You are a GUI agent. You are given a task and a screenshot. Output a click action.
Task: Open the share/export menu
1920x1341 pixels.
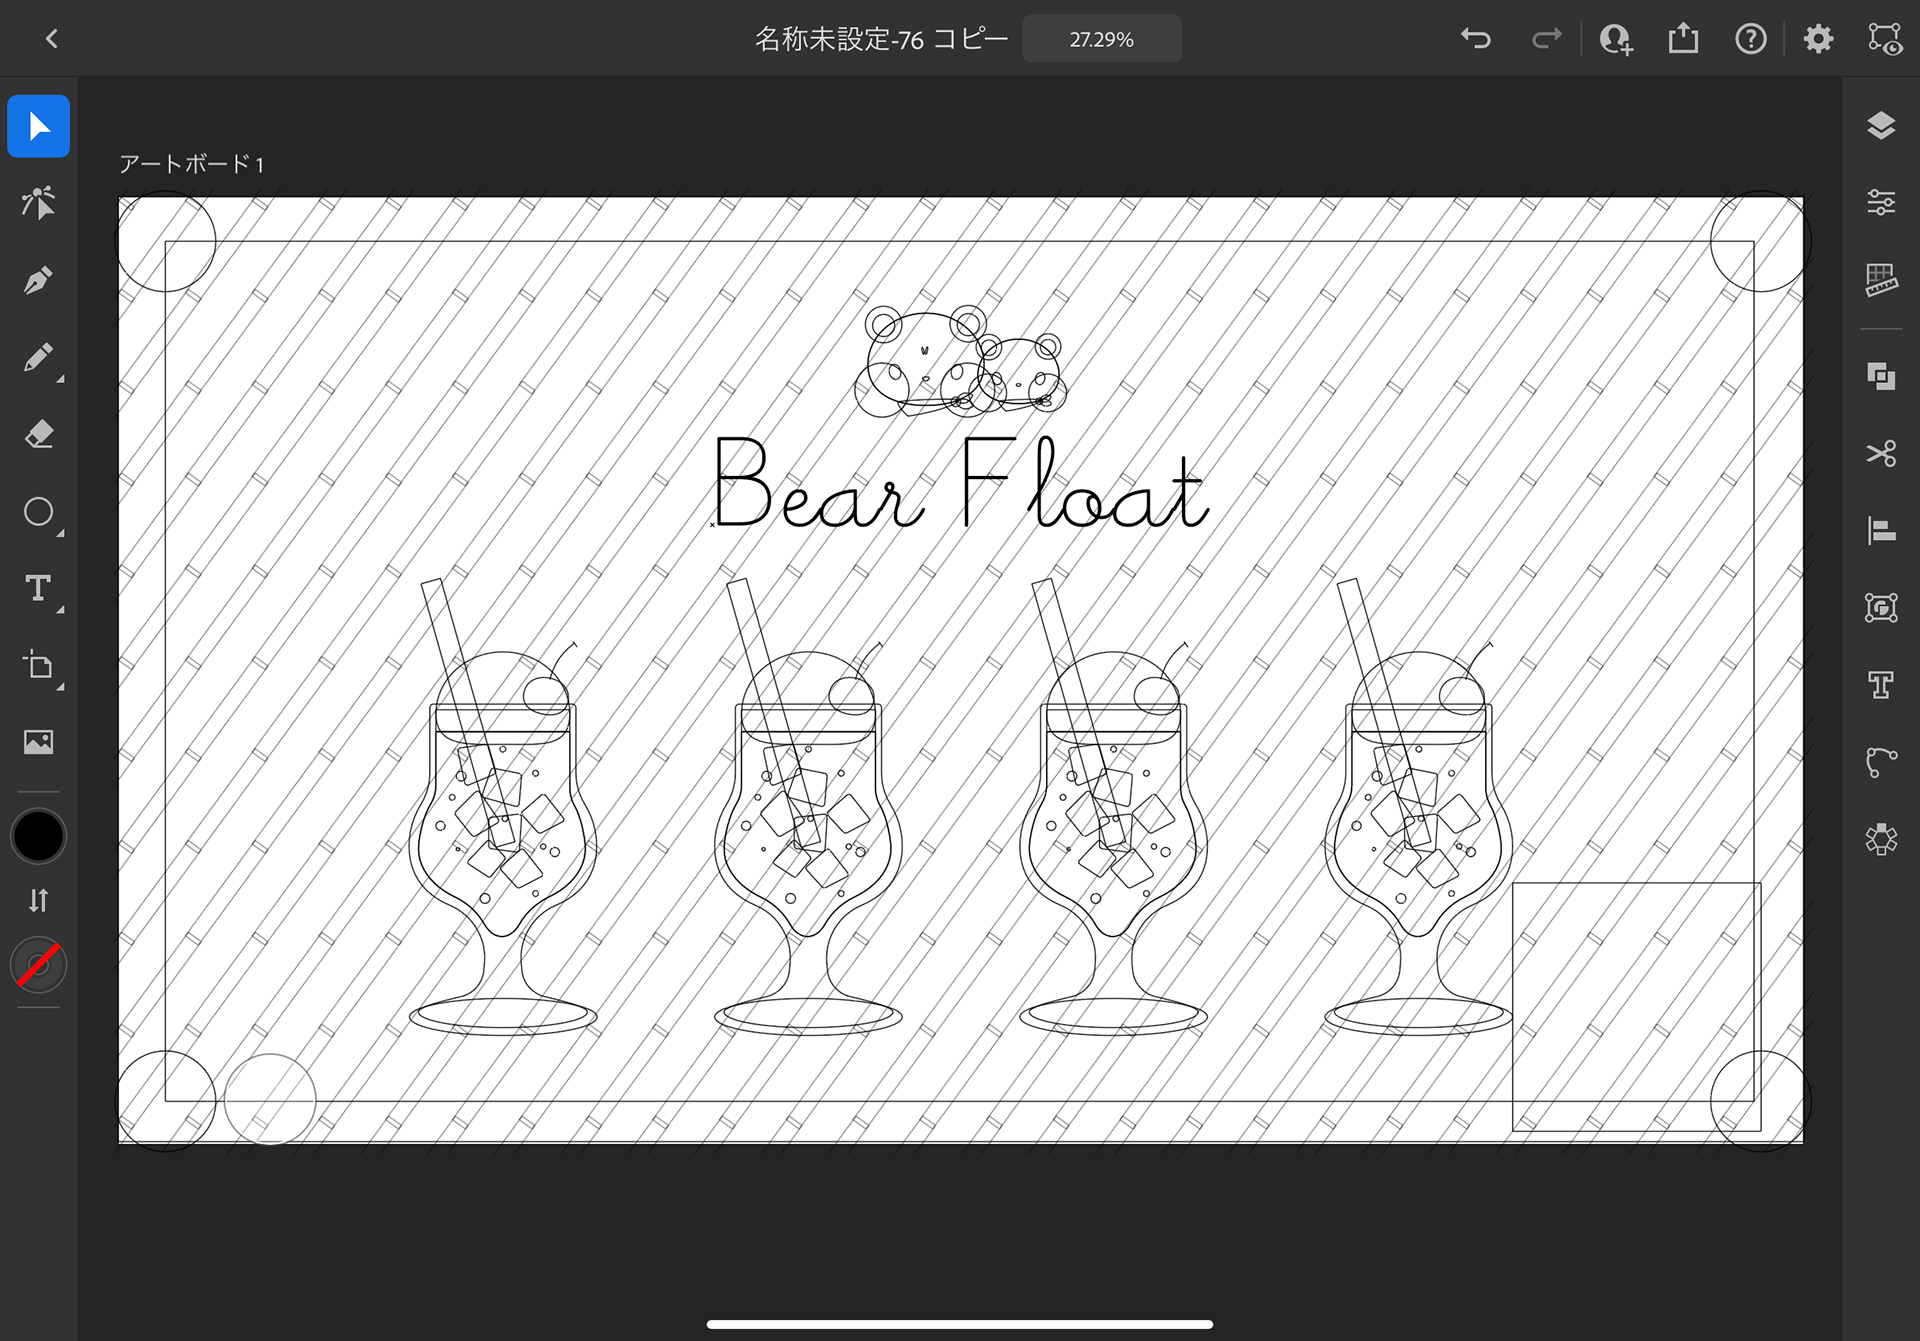point(1683,39)
